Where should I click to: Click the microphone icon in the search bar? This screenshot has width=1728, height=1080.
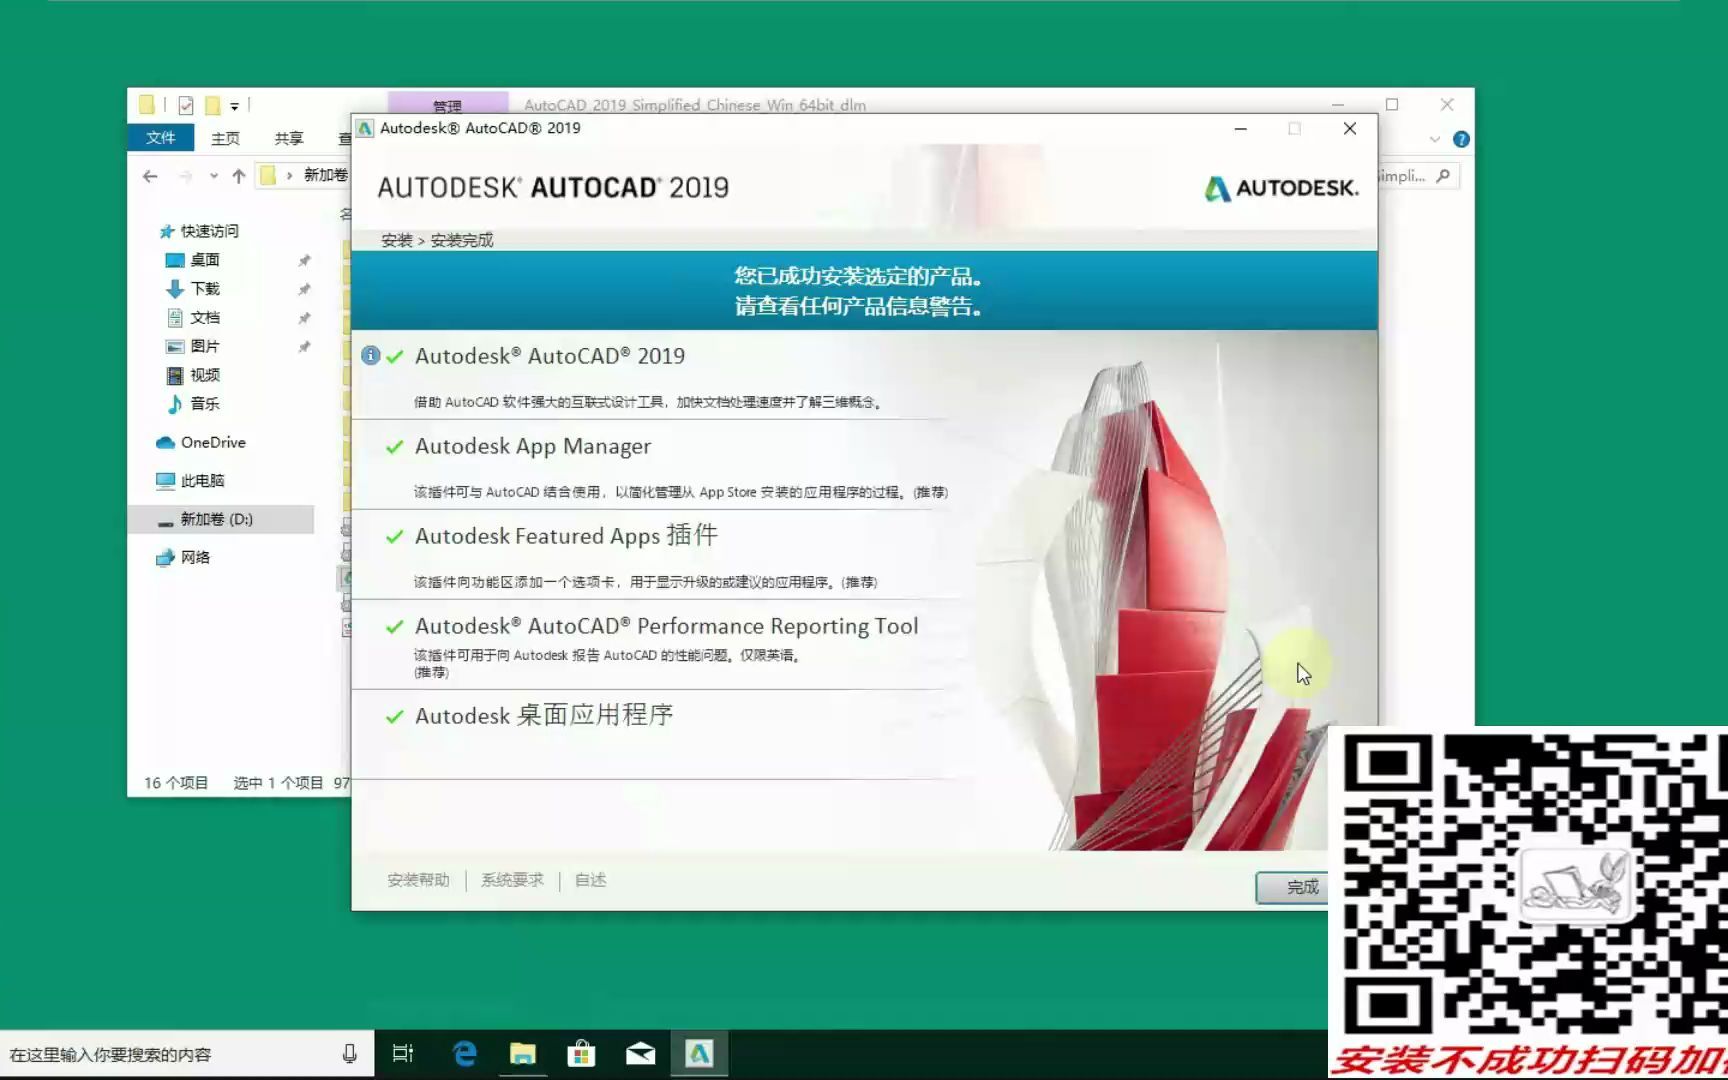[x=348, y=1053]
